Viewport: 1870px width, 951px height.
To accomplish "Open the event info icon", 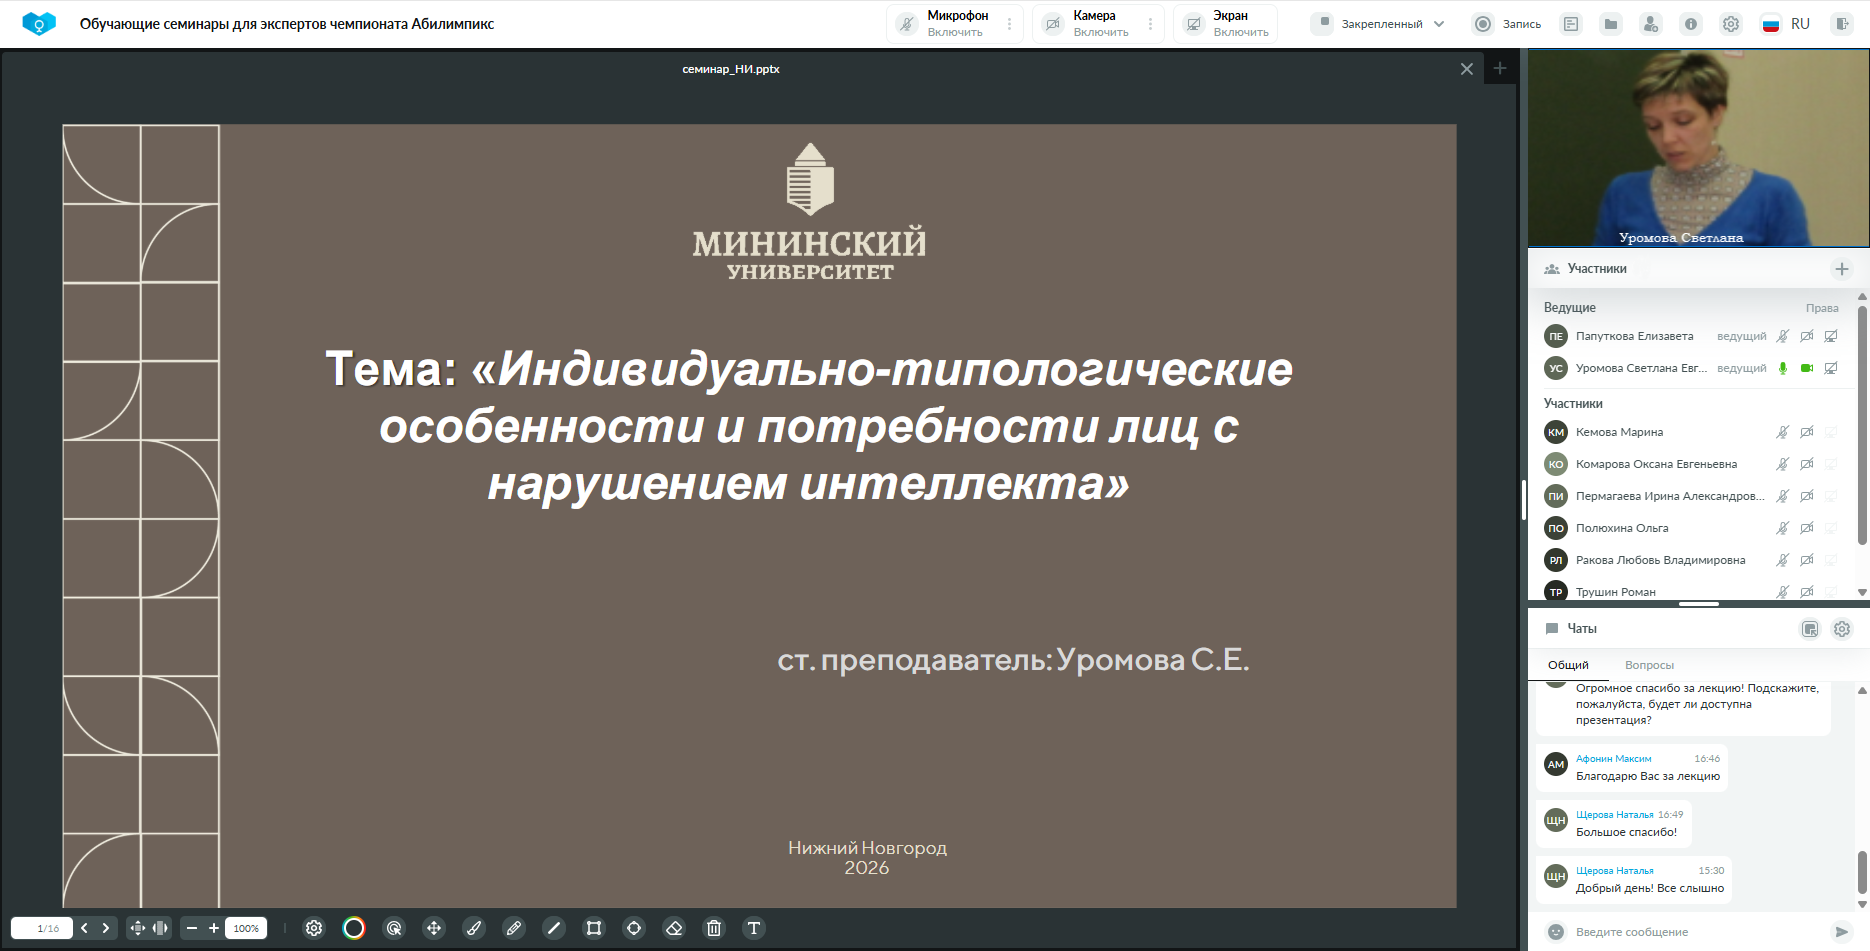I will pyautogui.click(x=1691, y=24).
